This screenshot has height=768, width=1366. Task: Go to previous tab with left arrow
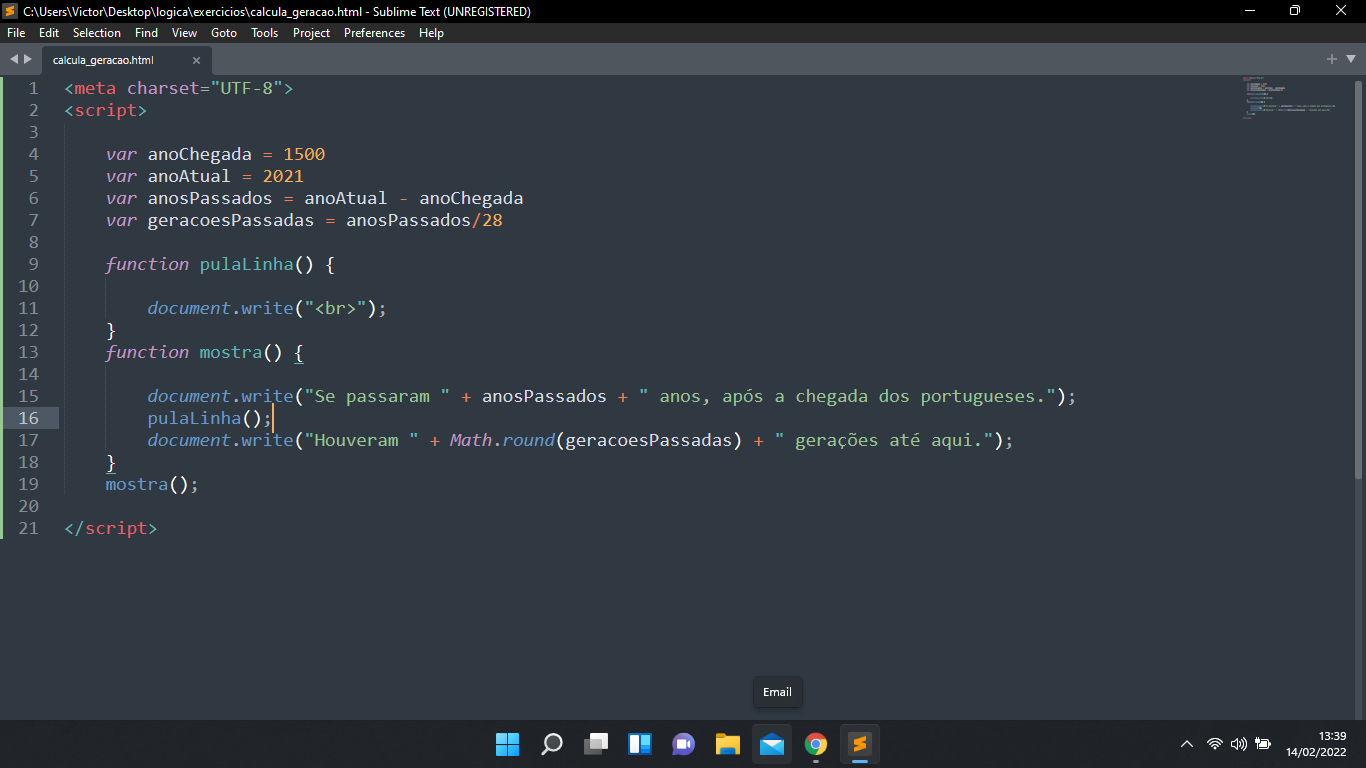click(x=14, y=60)
